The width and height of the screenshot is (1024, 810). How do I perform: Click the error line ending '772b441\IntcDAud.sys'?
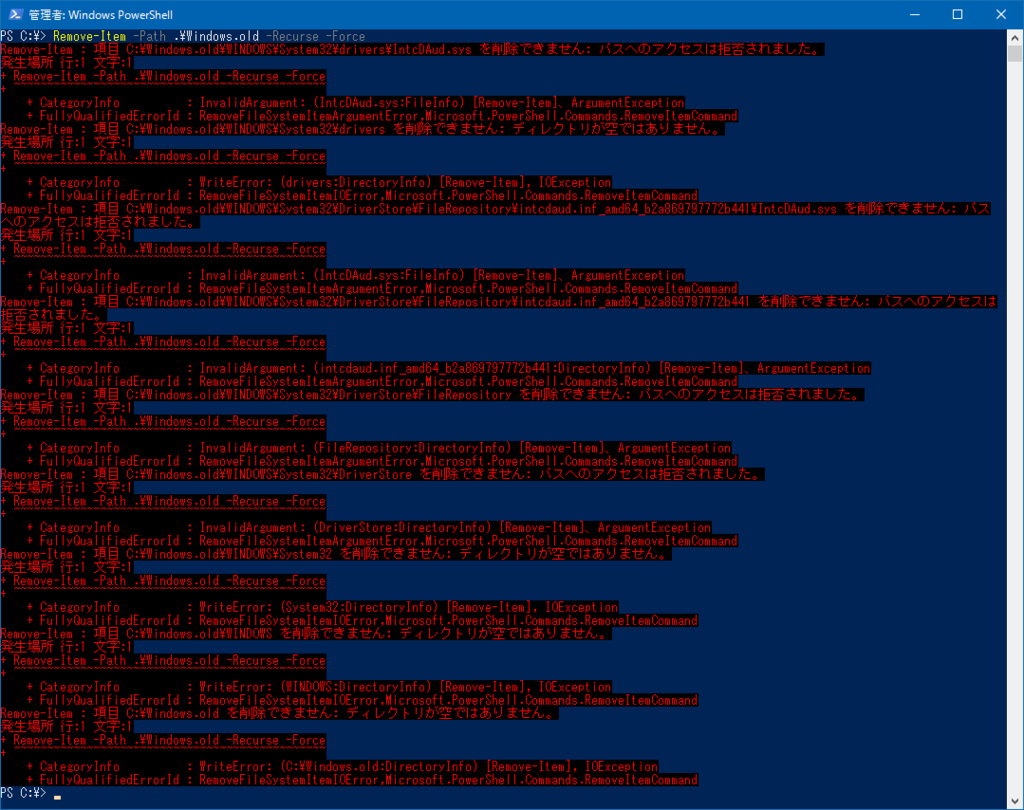point(495,216)
